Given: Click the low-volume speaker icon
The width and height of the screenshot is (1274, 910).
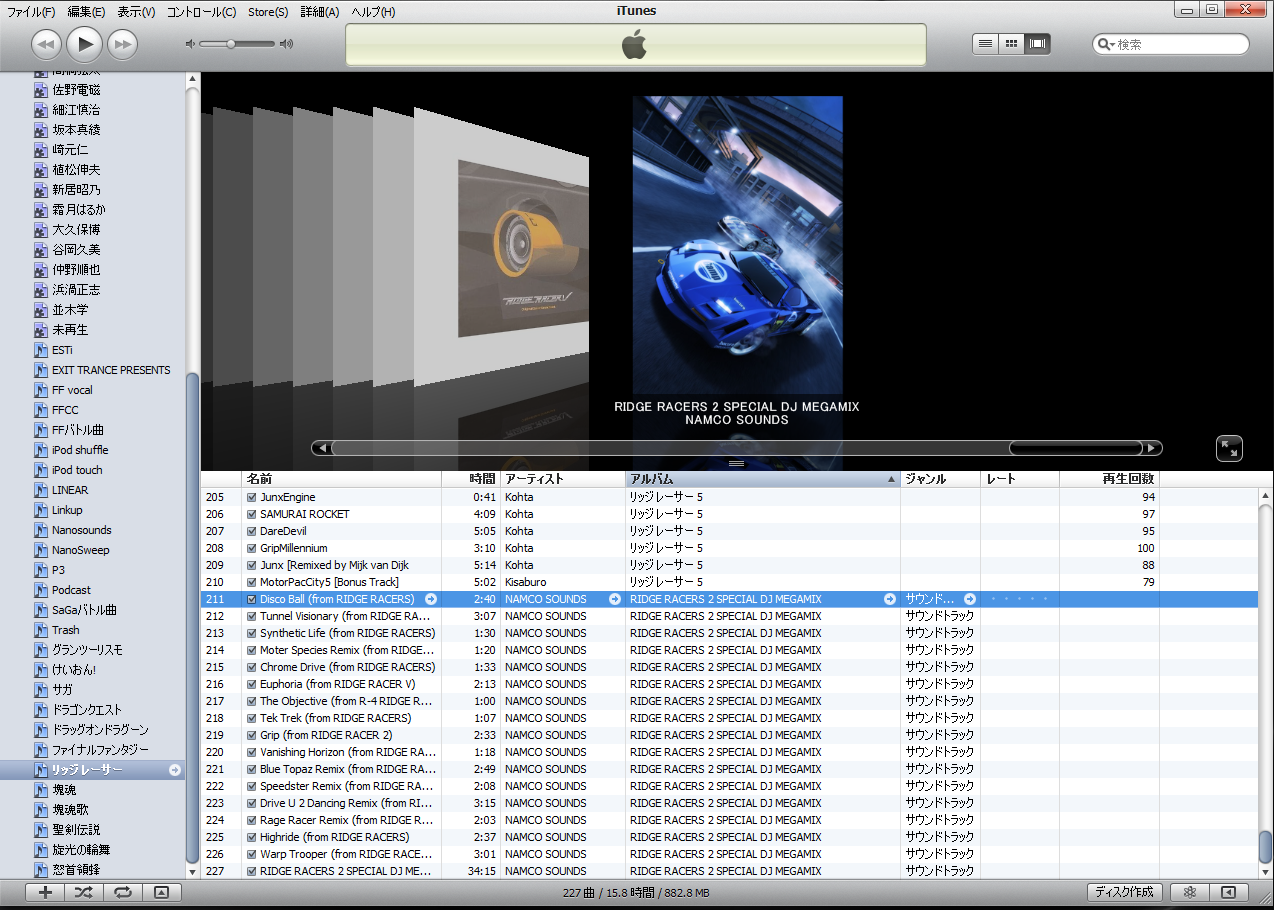Looking at the screenshot, I should 190,44.
